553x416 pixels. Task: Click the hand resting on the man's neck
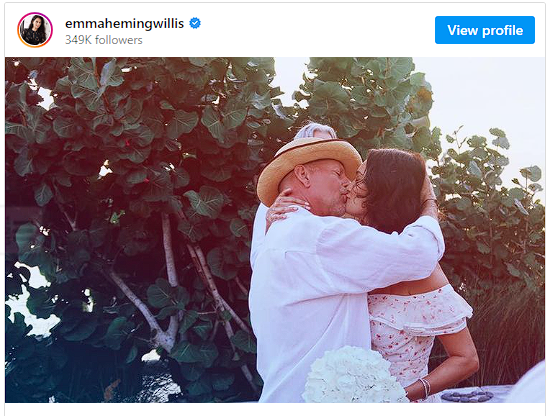[283, 209]
